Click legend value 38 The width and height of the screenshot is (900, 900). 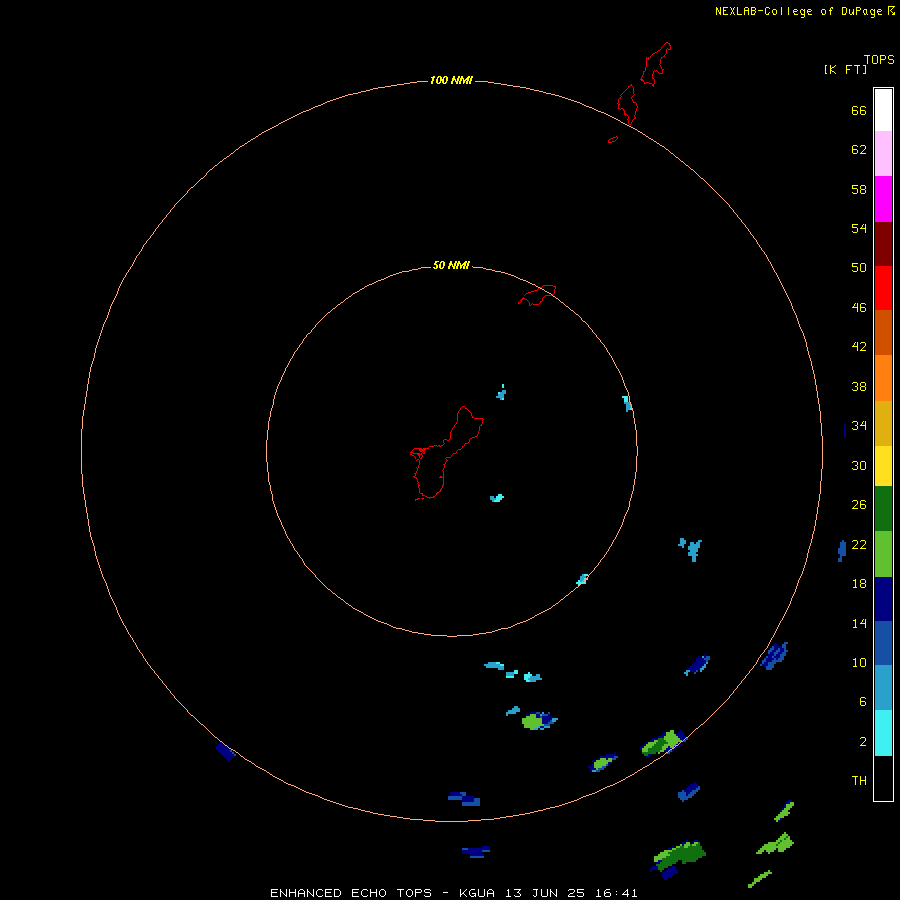859,386
